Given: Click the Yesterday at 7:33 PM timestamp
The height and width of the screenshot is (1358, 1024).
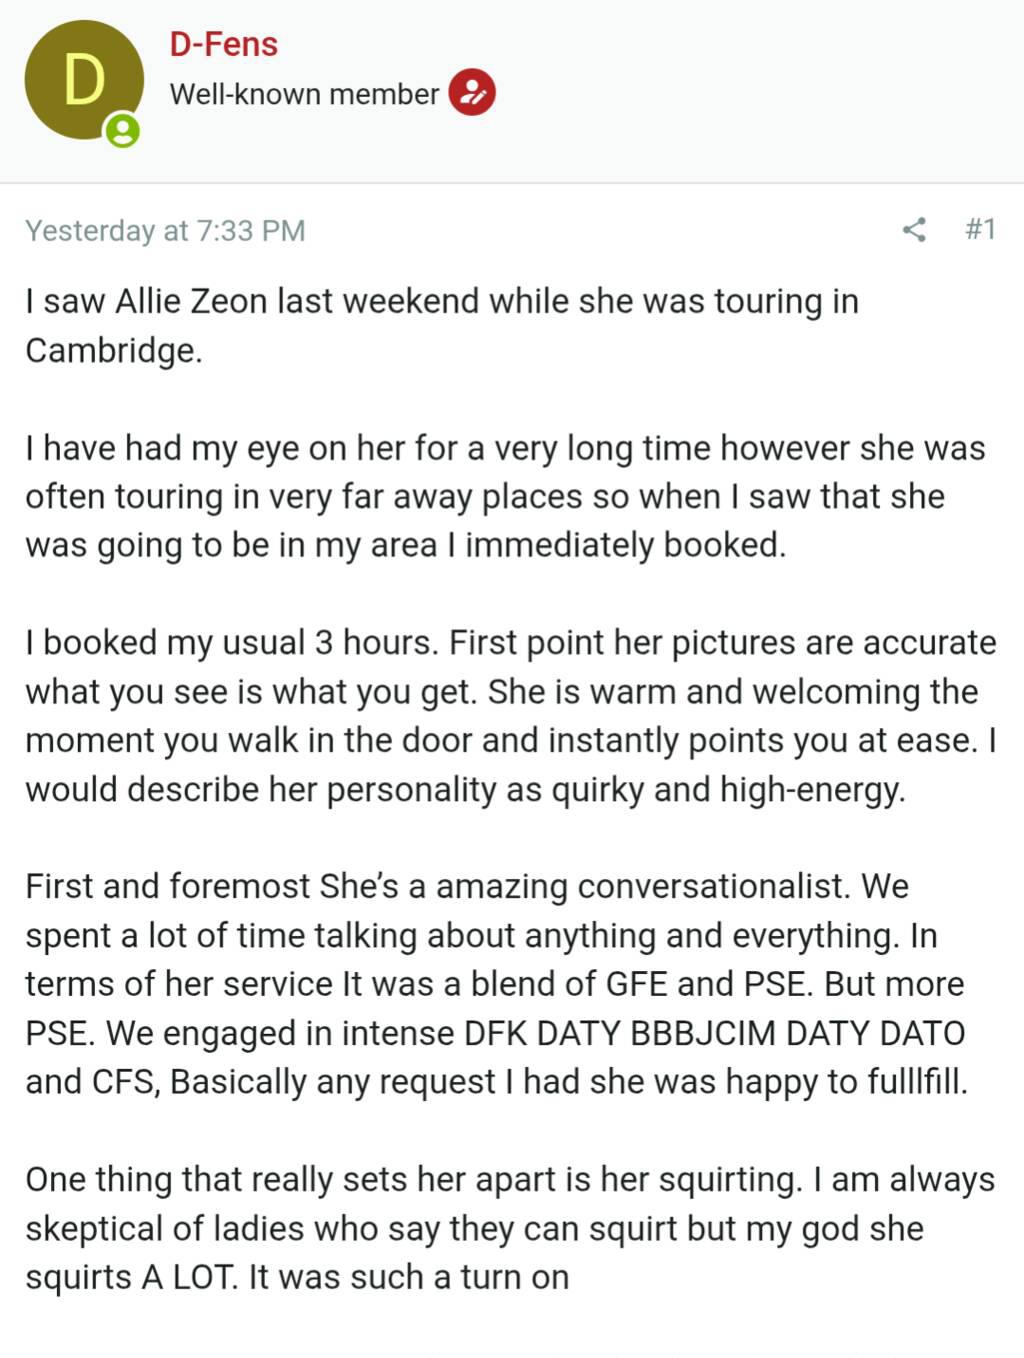Looking at the screenshot, I should tap(165, 231).
